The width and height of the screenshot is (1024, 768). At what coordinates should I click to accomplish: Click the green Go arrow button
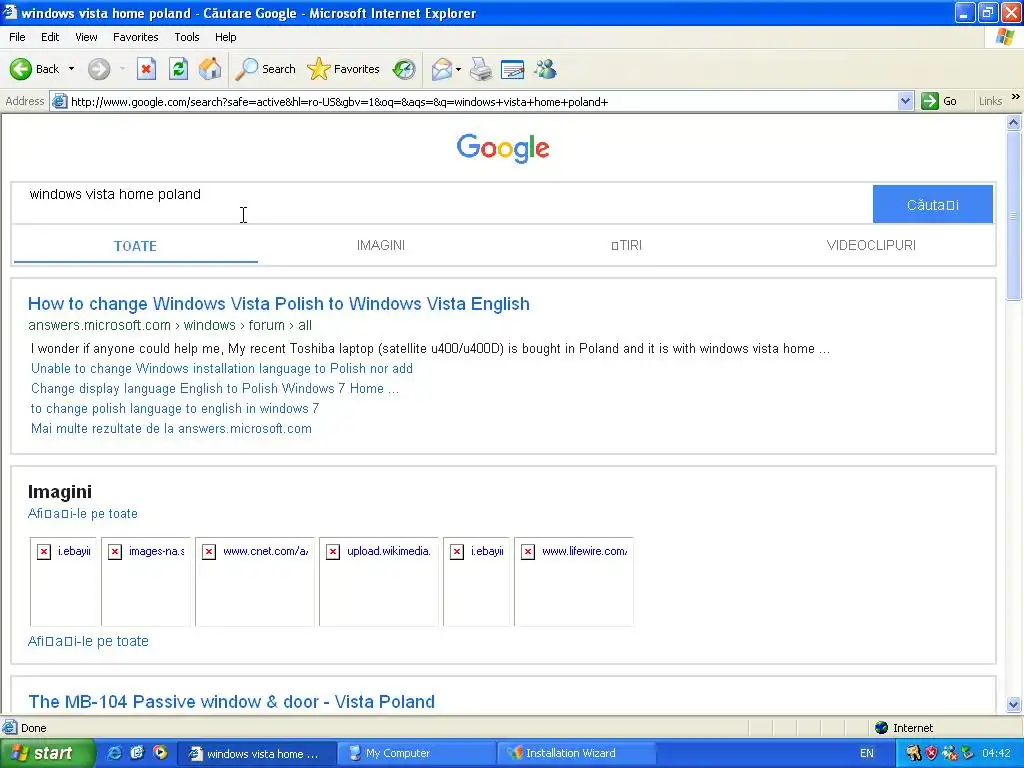click(x=939, y=101)
